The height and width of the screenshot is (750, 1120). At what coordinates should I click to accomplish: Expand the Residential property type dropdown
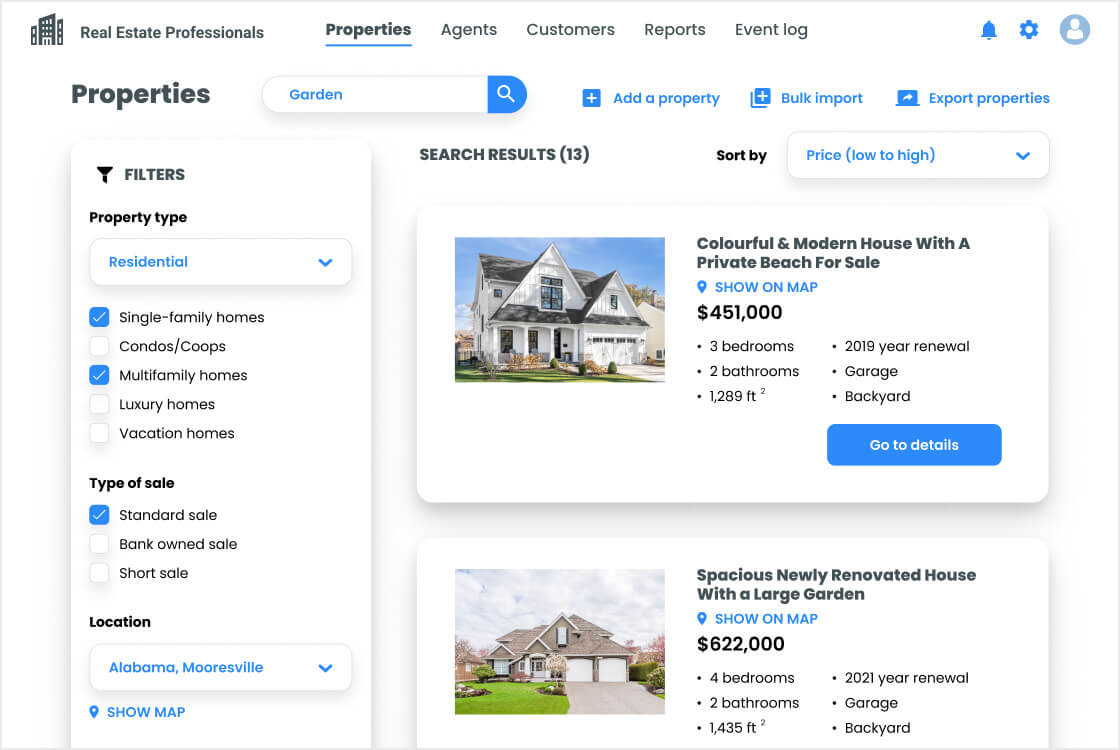click(x=220, y=262)
